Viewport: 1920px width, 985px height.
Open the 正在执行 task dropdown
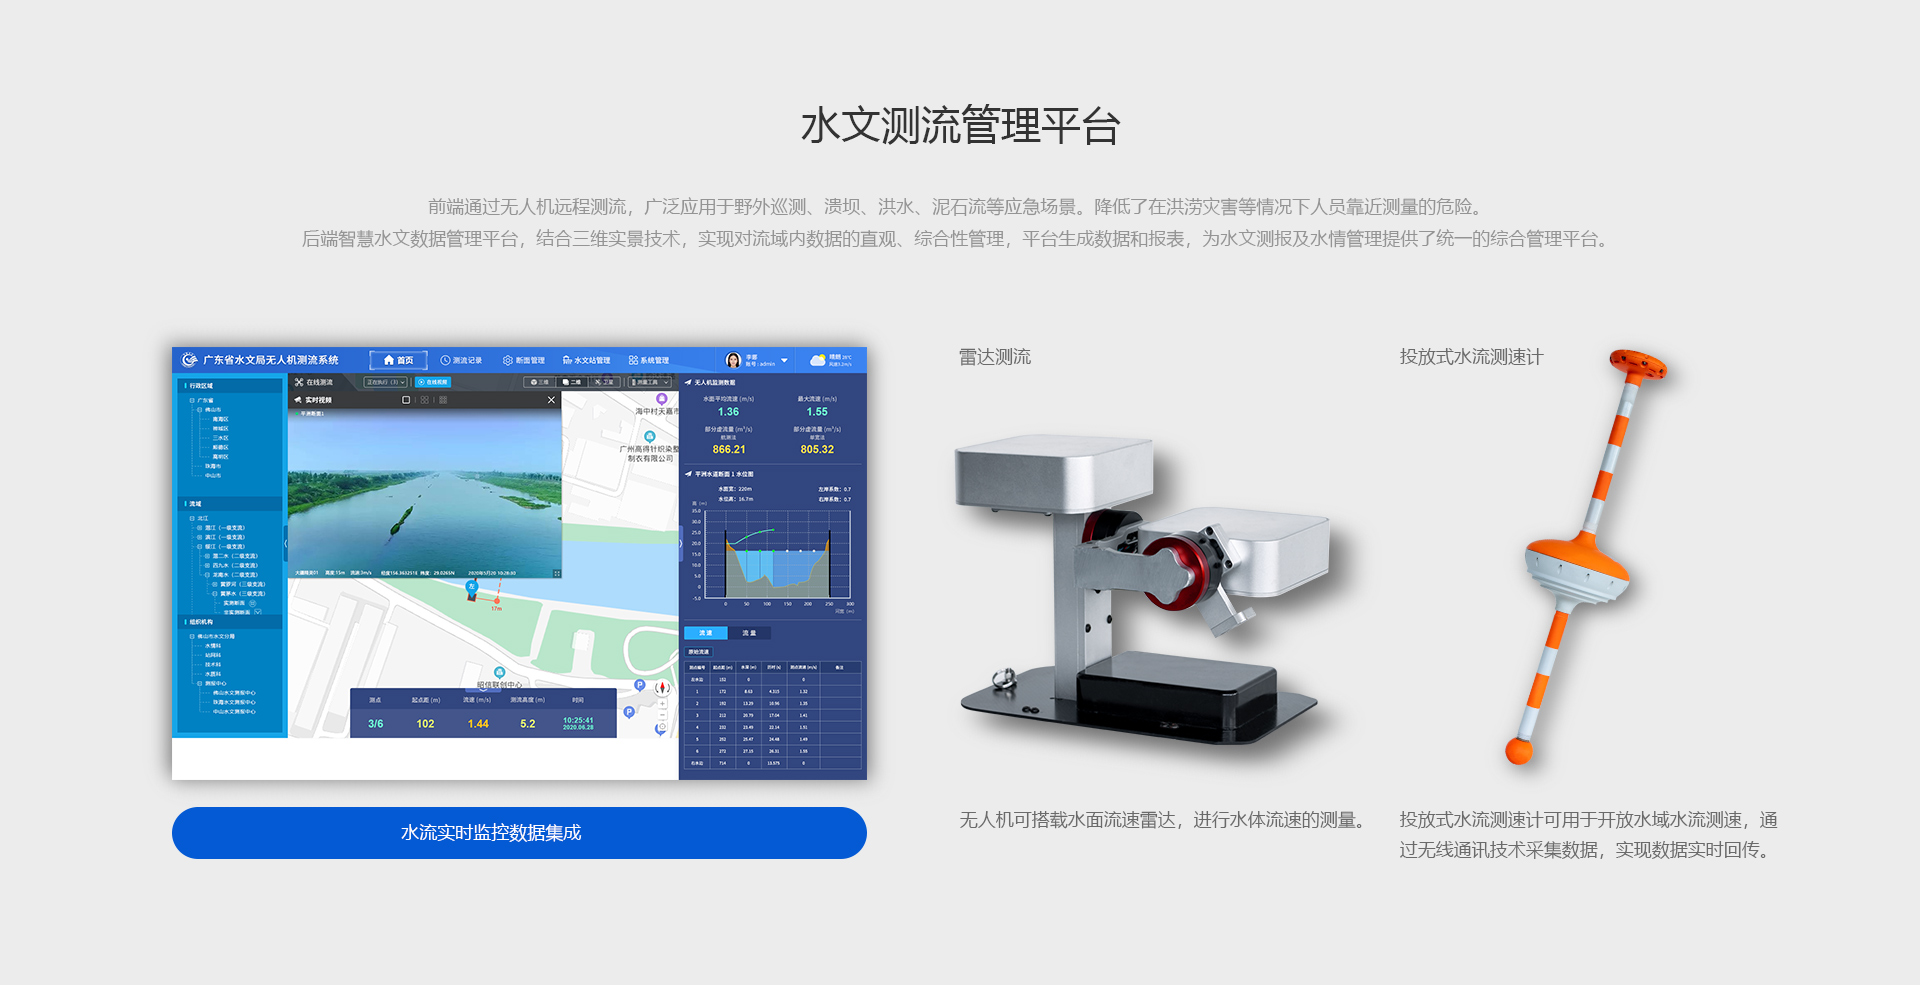pyautogui.click(x=385, y=382)
